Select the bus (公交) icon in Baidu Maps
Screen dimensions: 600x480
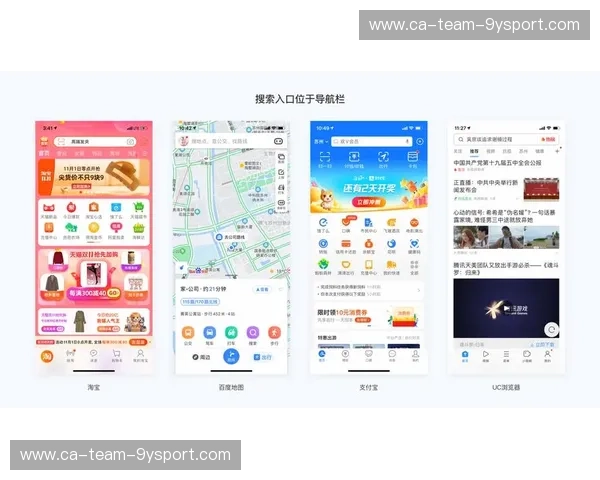[x=187, y=333]
